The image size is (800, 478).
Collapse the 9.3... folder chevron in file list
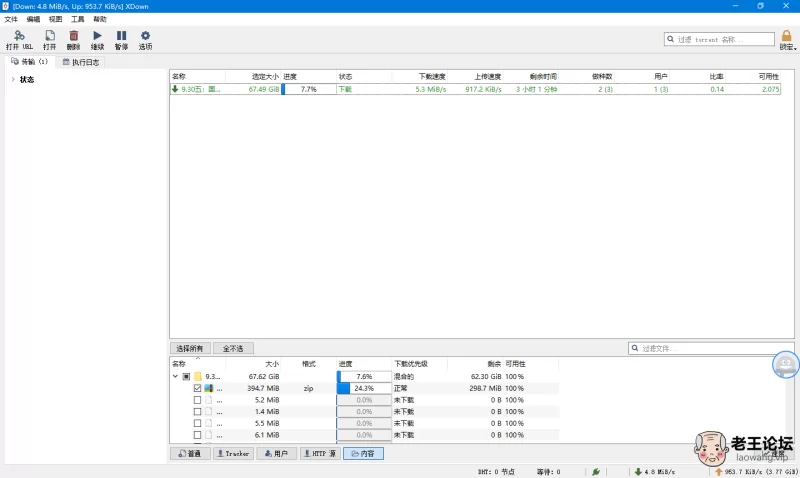[175, 376]
